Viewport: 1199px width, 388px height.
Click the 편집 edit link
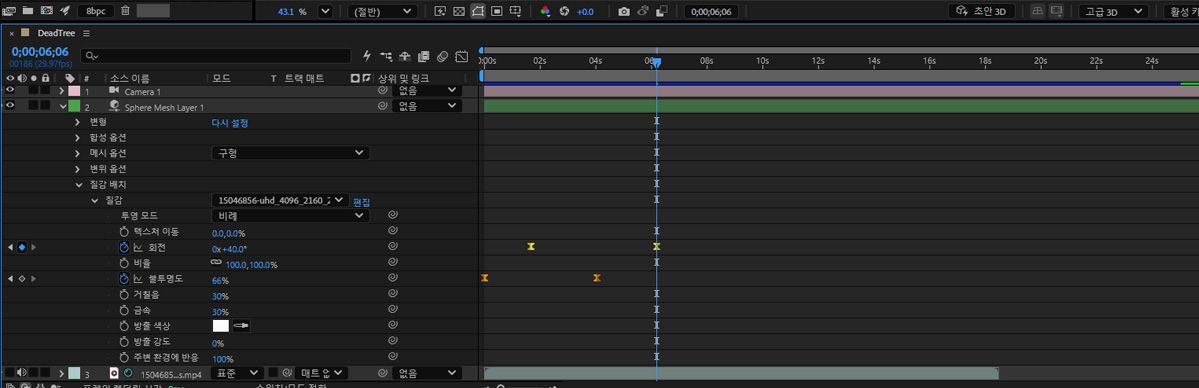(362, 202)
